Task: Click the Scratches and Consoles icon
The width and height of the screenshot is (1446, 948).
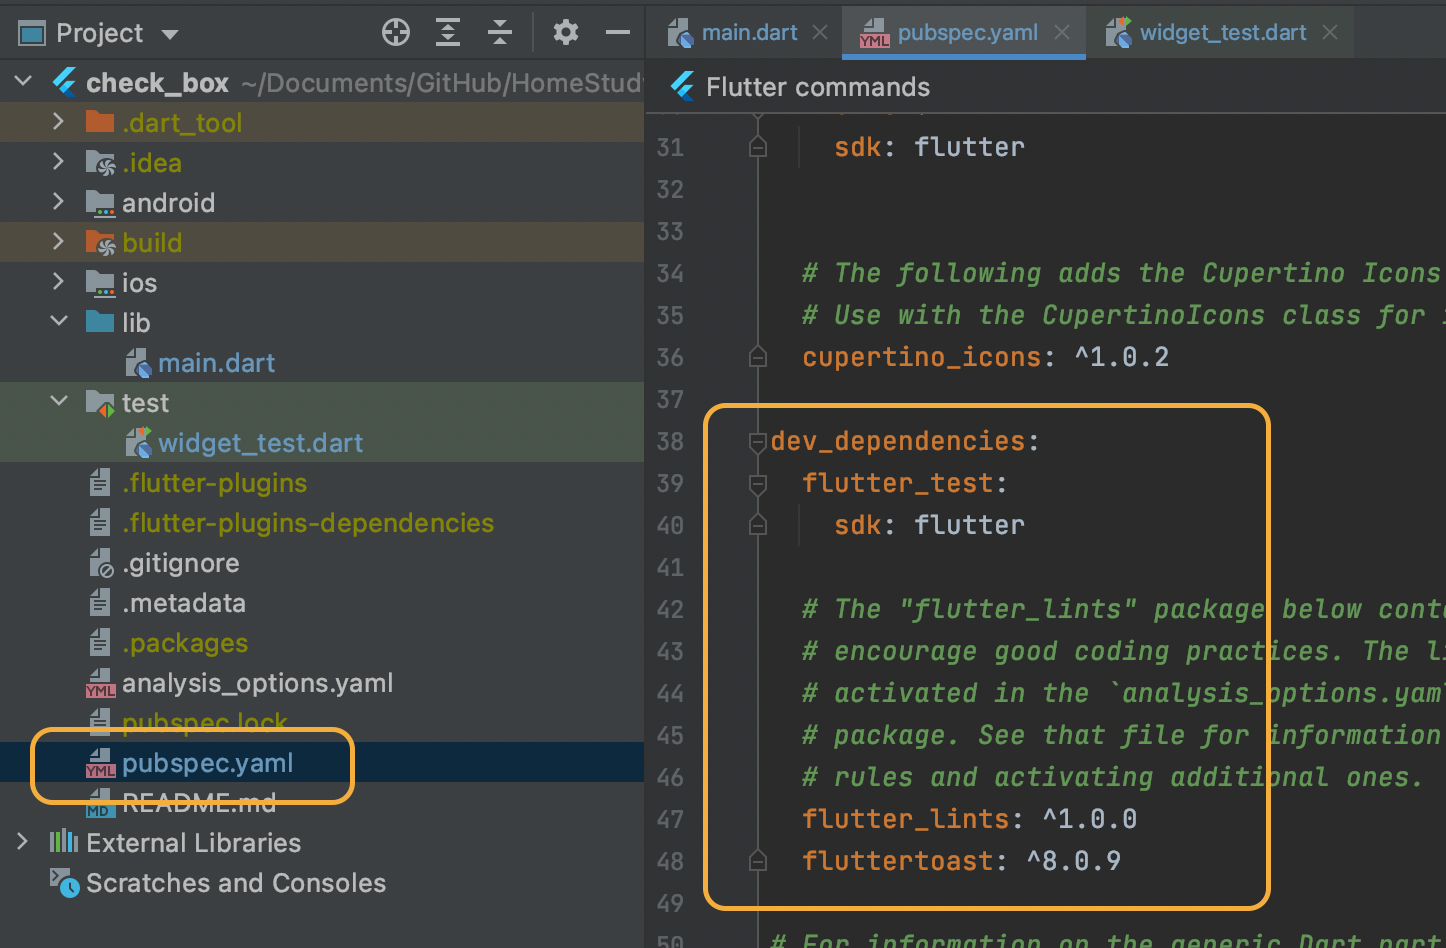Action: [x=64, y=883]
